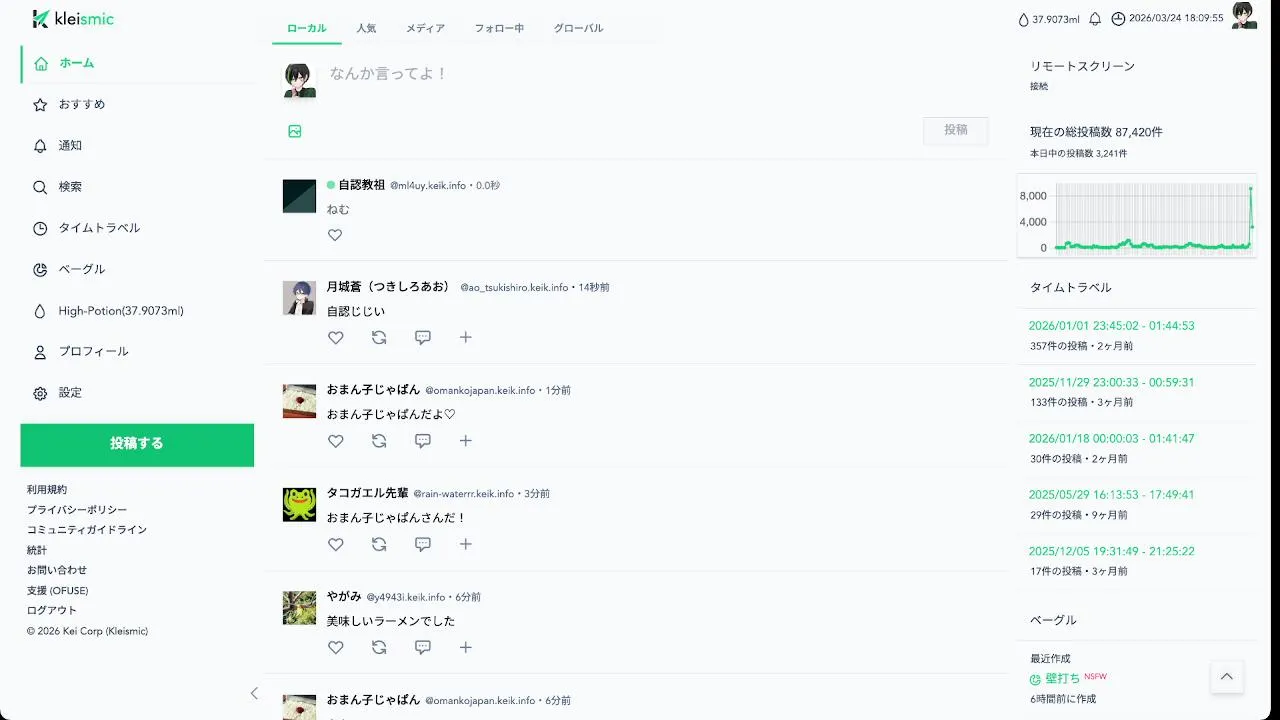Like 月城蒼's post 自認じじい
Viewport: 1280px width, 720px height.
[x=335, y=338]
